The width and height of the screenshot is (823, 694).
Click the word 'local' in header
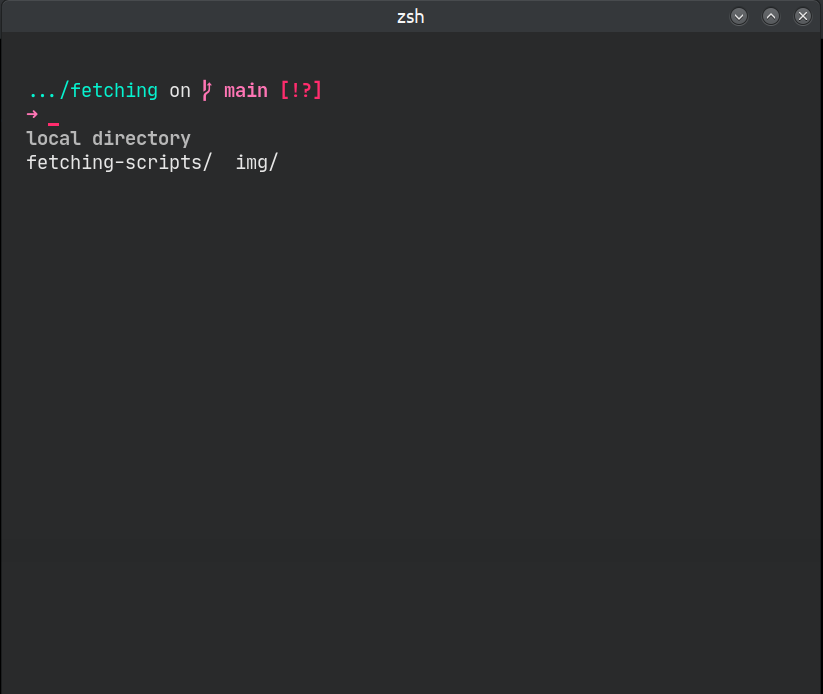click(54, 138)
